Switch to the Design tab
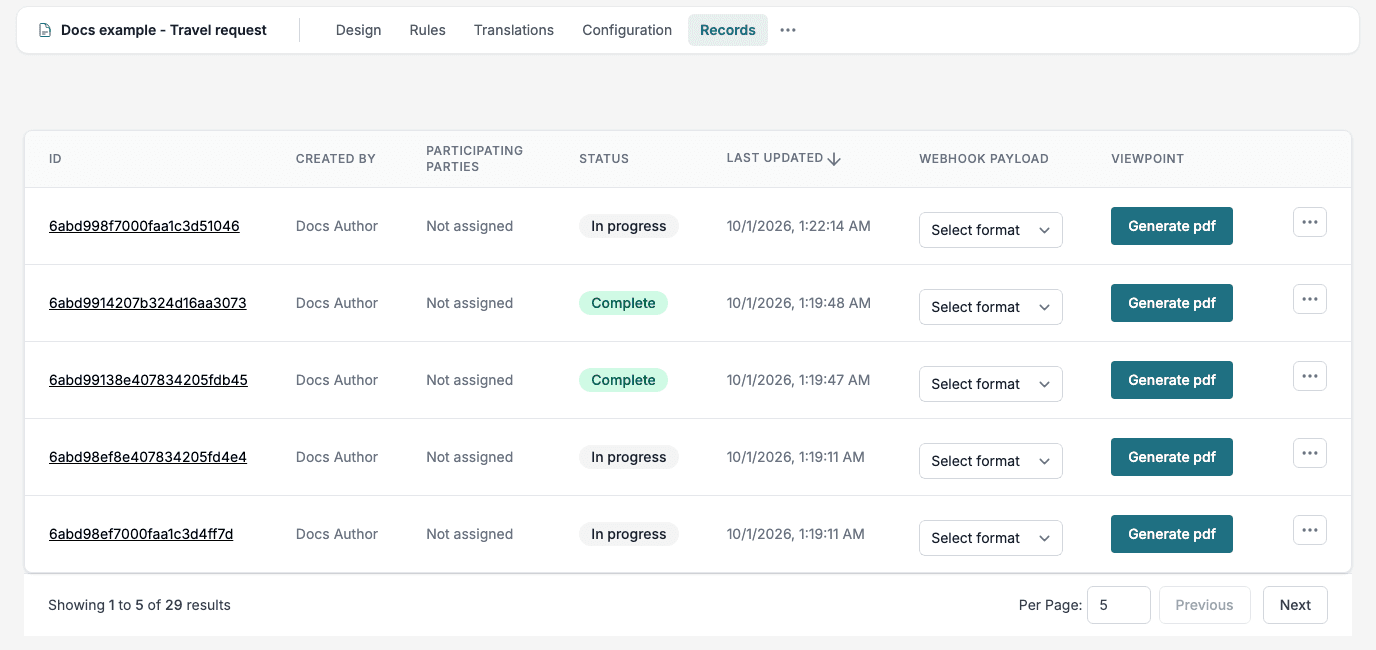The image size is (1376, 650). (x=358, y=30)
